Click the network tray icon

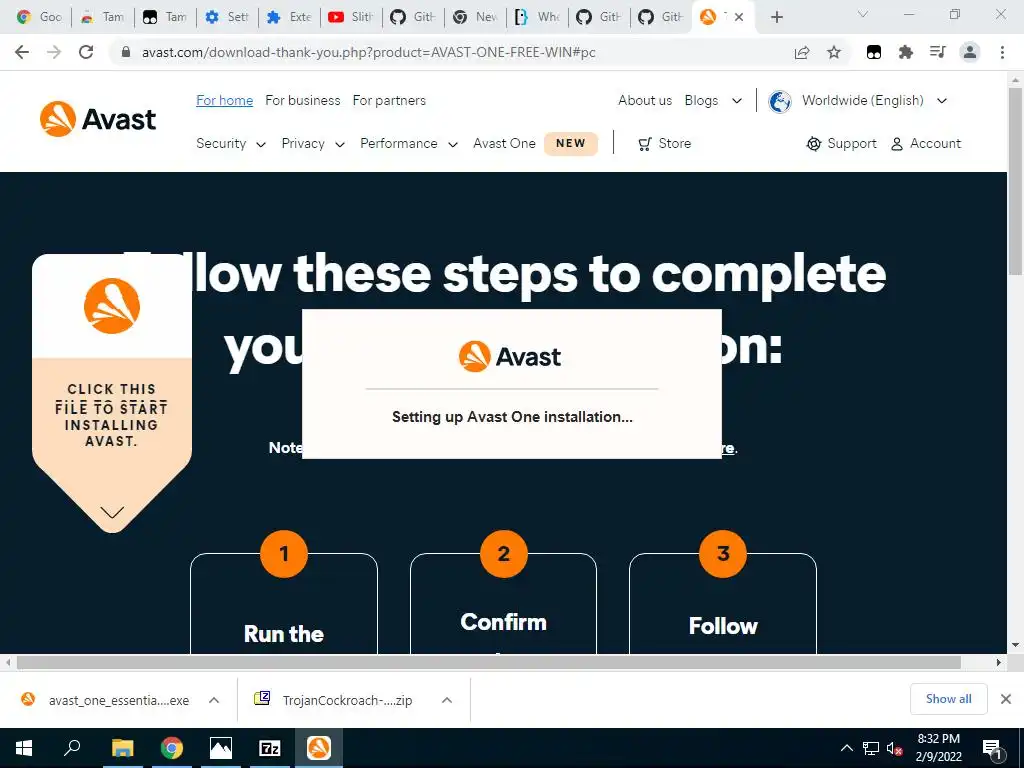pos(871,748)
